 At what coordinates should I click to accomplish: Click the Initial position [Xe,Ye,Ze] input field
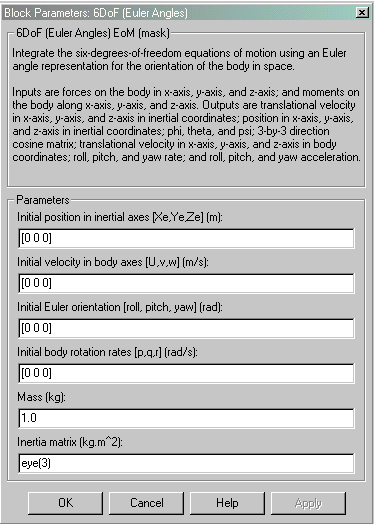pyautogui.click(x=186, y=239)
